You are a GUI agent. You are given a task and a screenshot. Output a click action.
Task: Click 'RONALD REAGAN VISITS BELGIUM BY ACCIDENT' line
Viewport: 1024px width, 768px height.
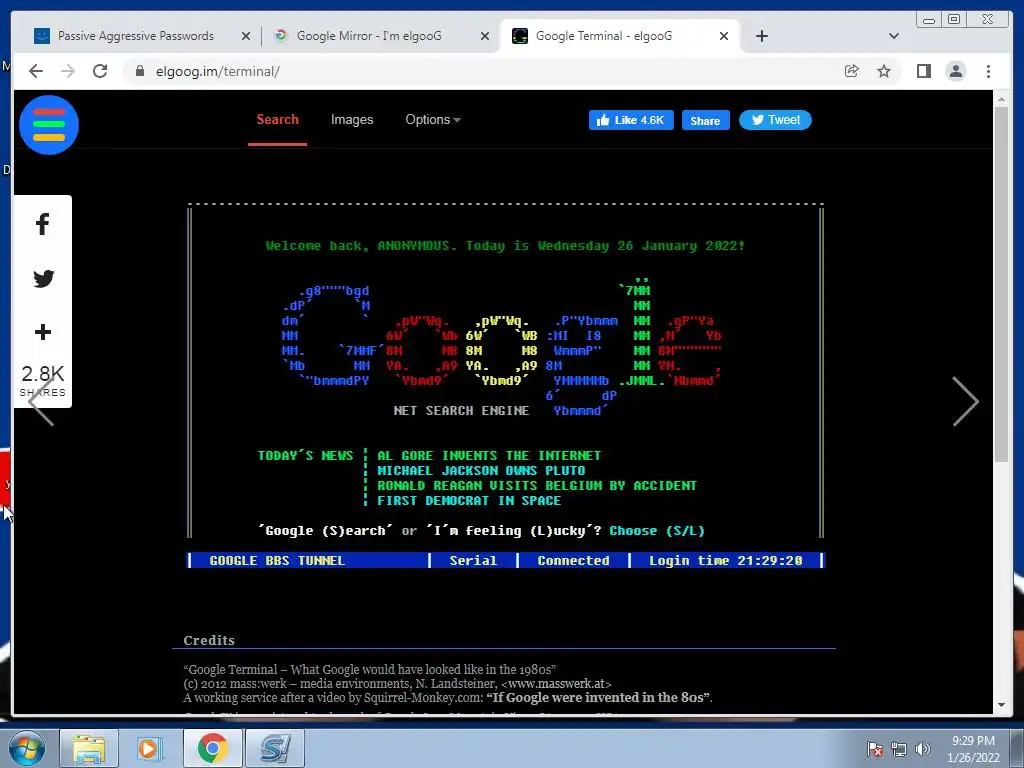537,486
